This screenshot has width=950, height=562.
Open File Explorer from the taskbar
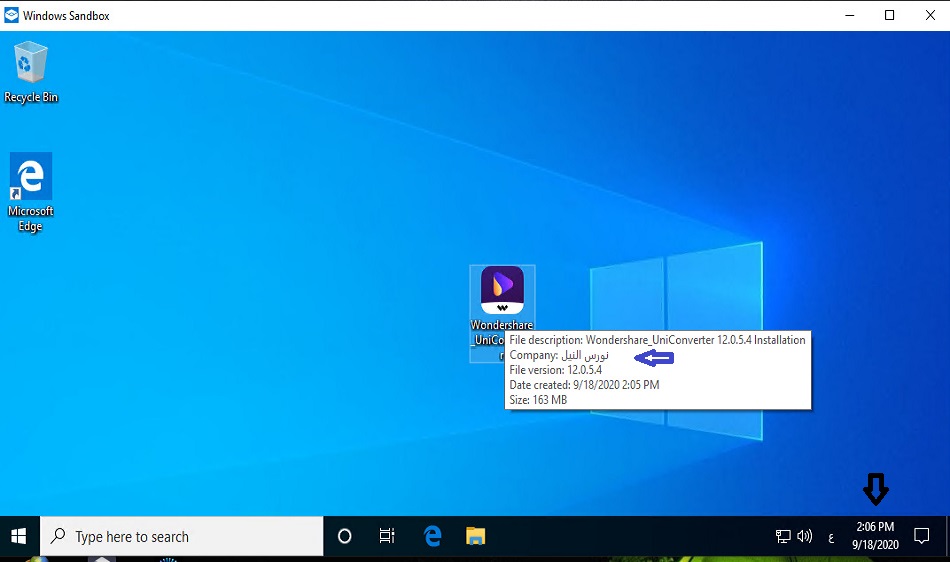click(476, 537)
